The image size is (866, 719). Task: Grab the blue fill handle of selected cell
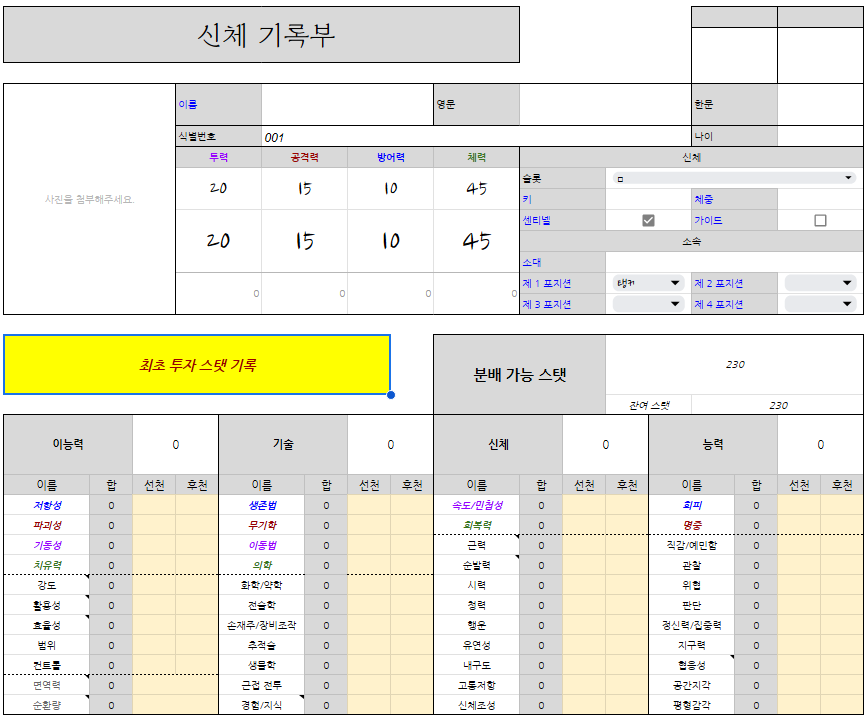pyautogui.click(x=391, y=395)
